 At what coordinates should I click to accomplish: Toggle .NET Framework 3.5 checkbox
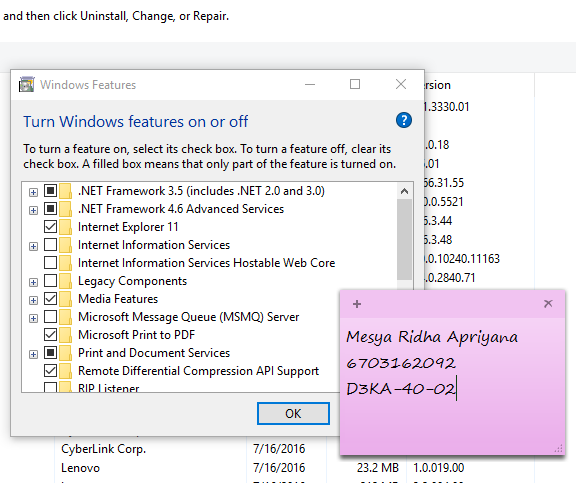click(50, 191)
